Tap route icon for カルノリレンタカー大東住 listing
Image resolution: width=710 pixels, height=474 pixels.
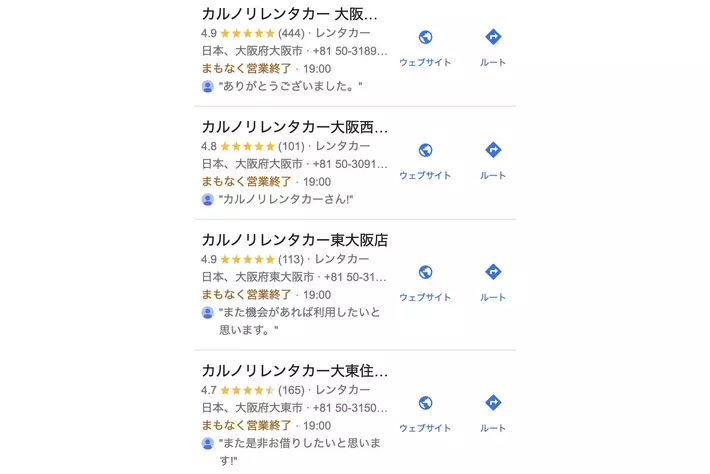[492, 403]
